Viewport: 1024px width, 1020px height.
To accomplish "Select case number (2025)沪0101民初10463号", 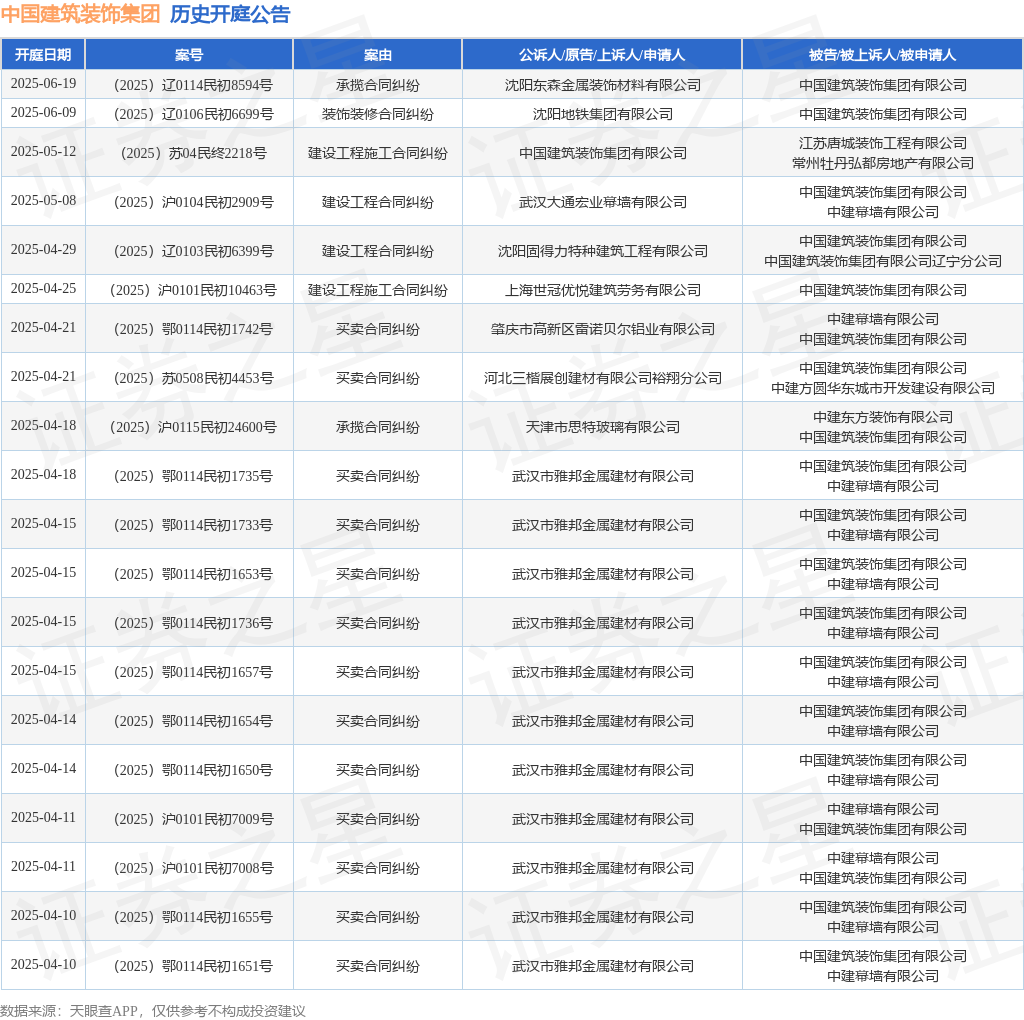I will 193,291.
